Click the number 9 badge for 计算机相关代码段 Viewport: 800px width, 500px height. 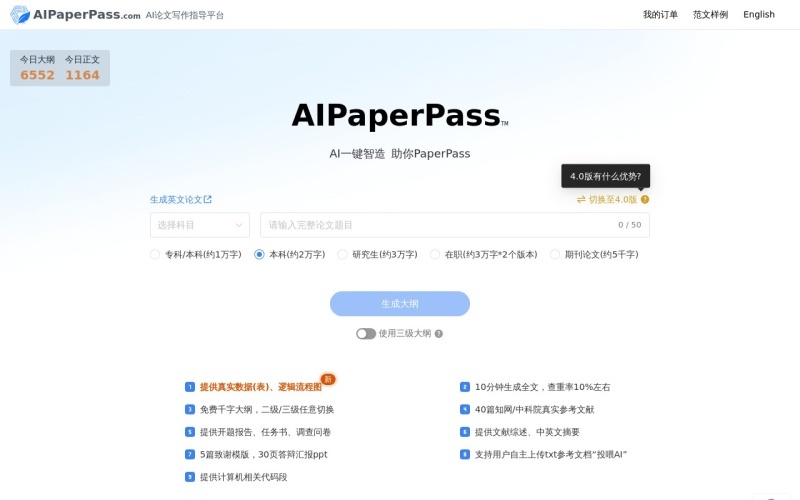tap(190, 477)
